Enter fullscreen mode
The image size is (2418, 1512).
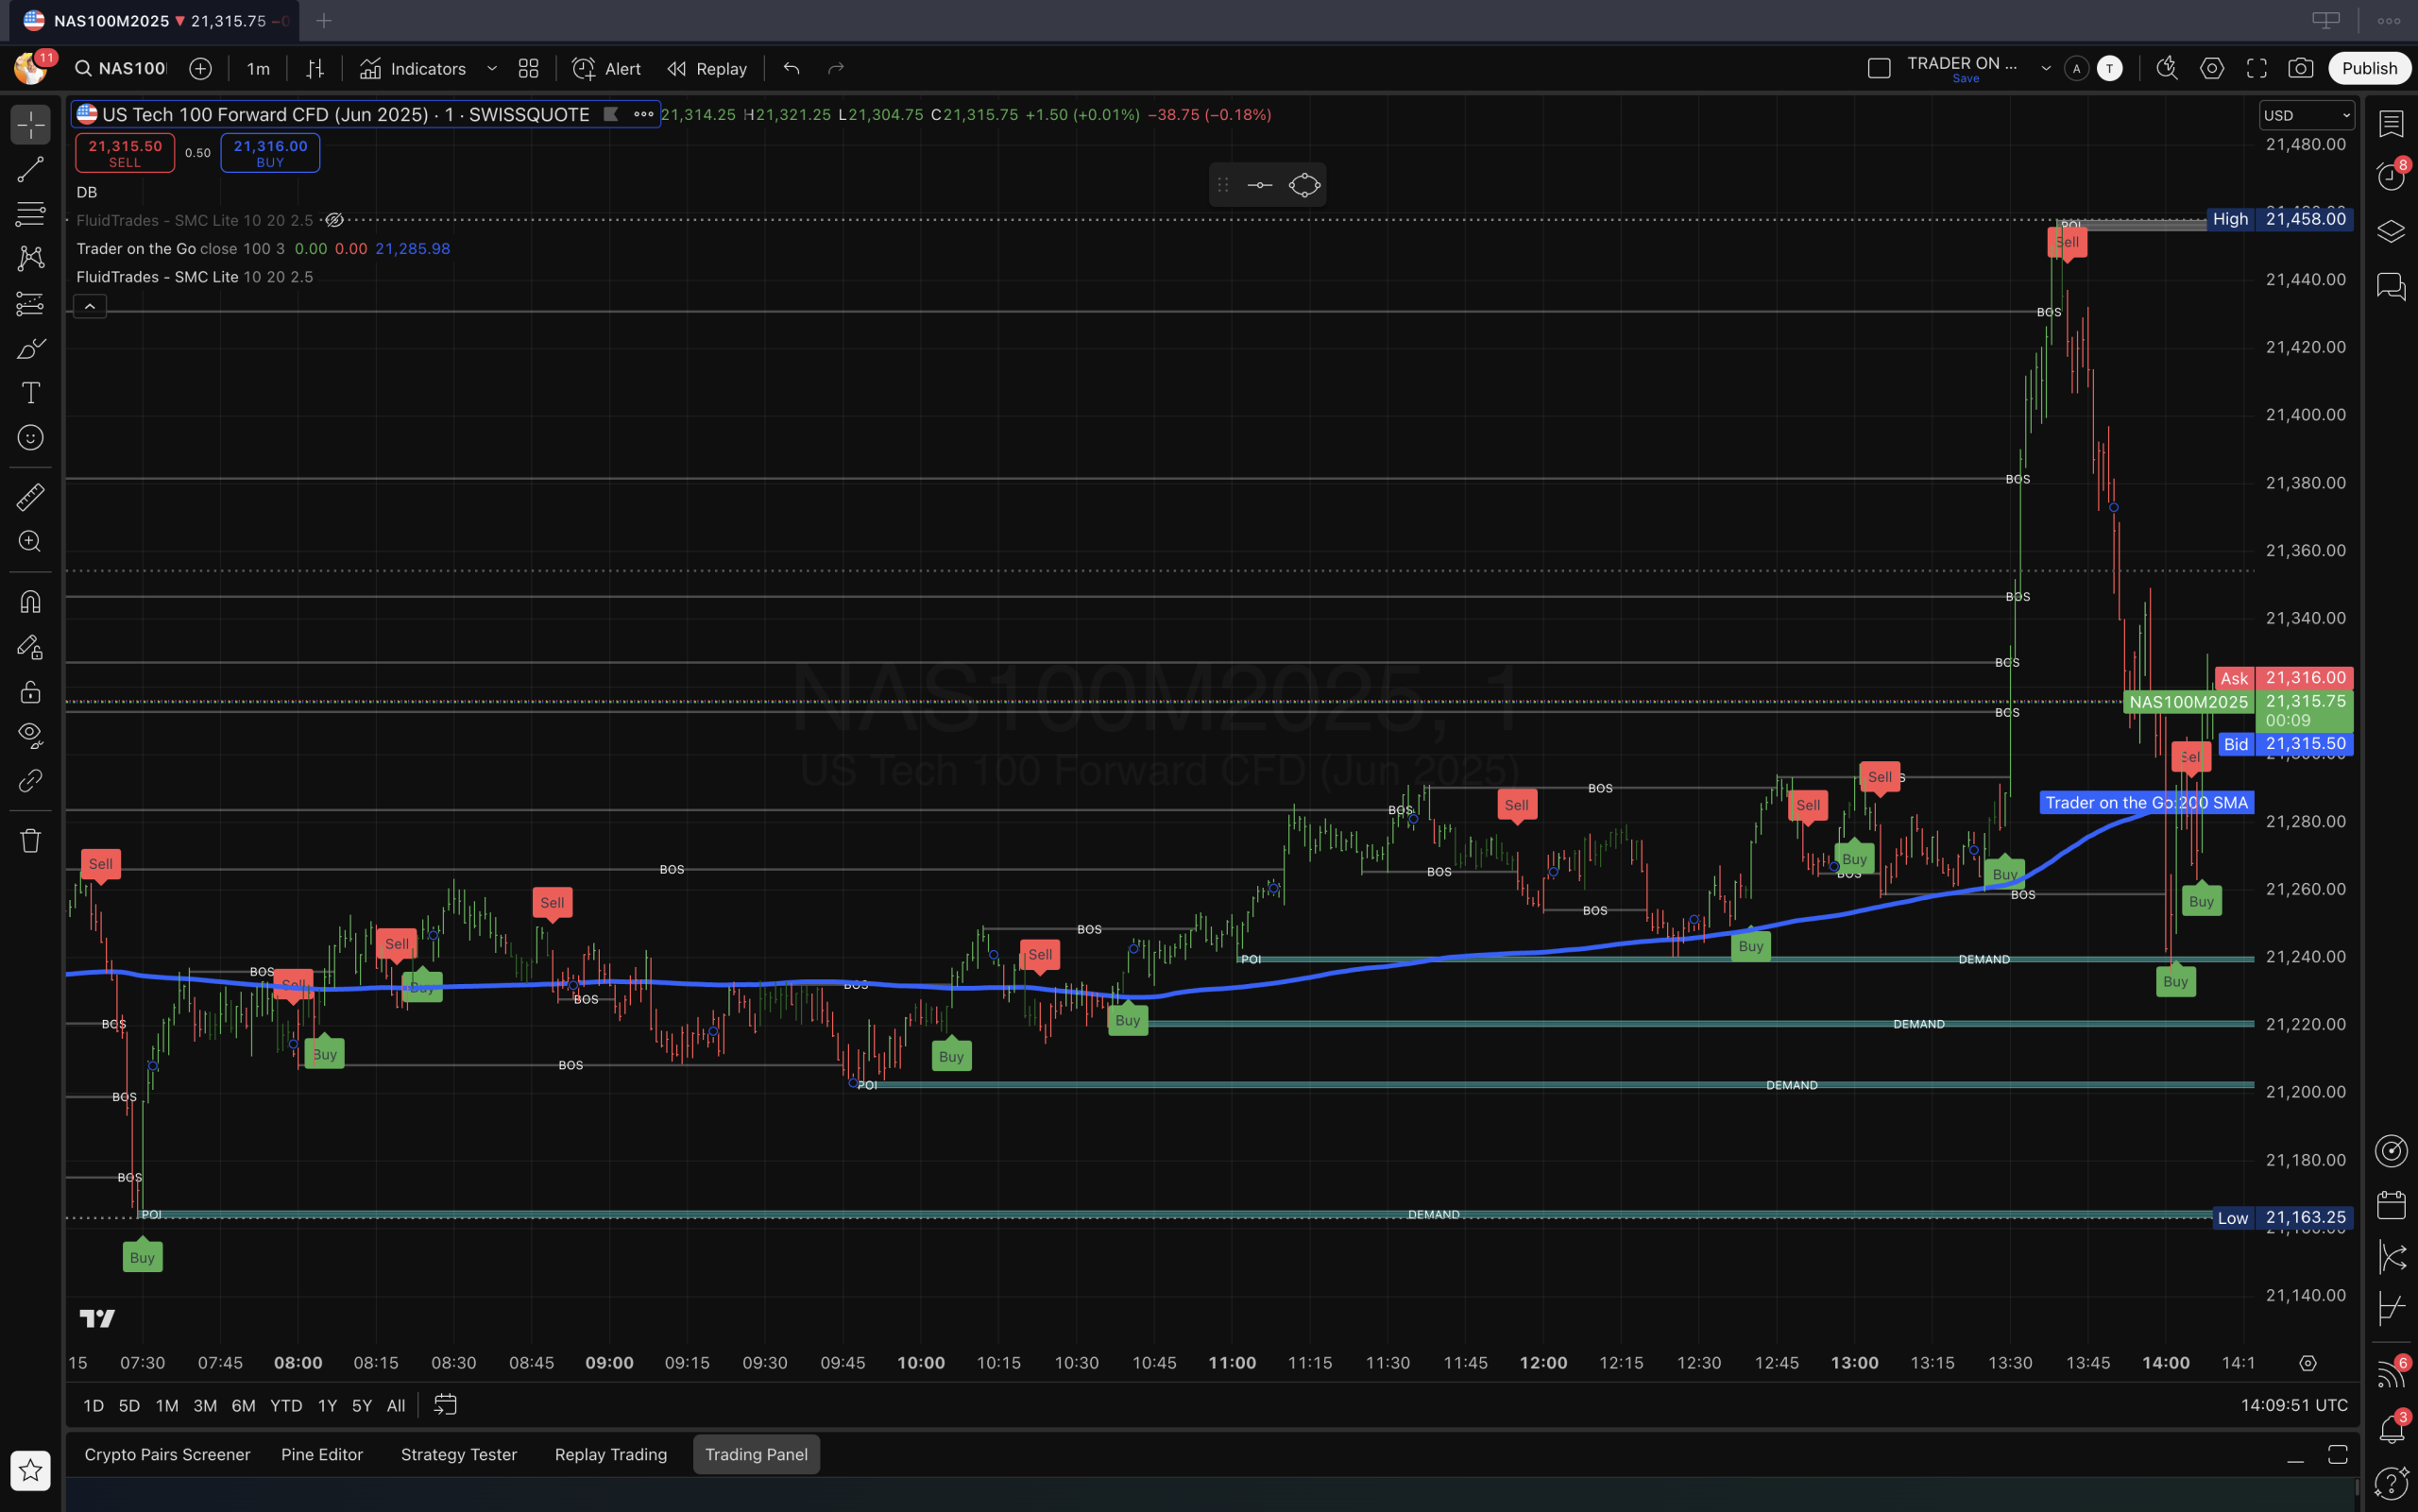point(2256,68)
